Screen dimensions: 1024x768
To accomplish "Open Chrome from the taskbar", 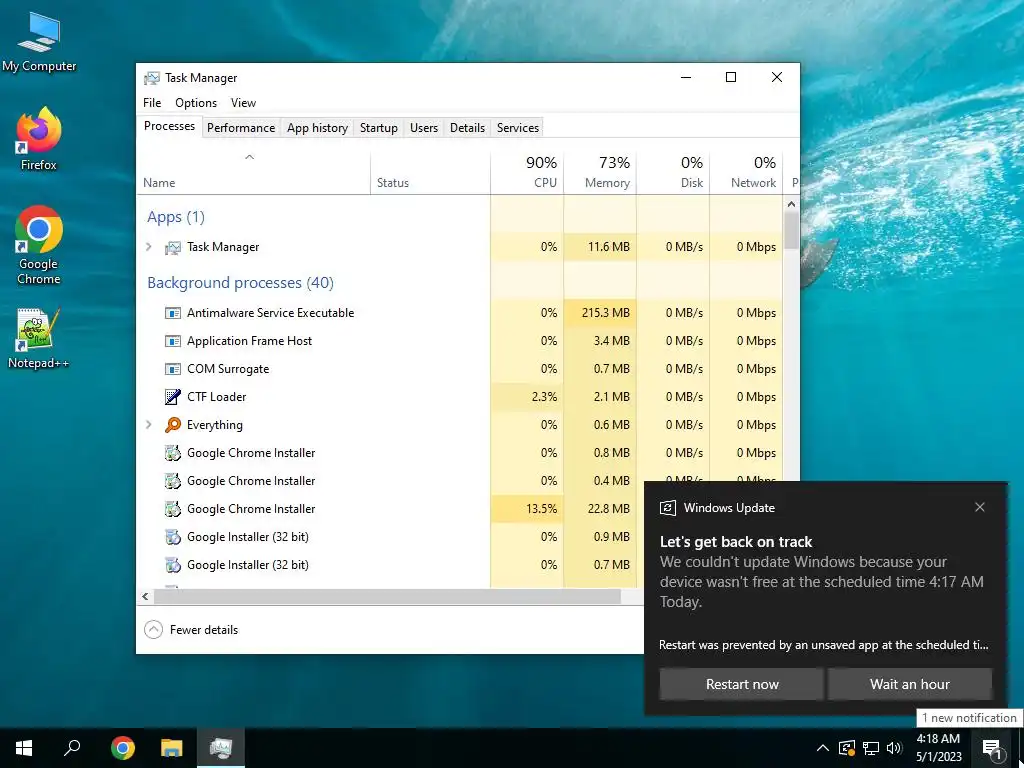I will coord(122,748).
